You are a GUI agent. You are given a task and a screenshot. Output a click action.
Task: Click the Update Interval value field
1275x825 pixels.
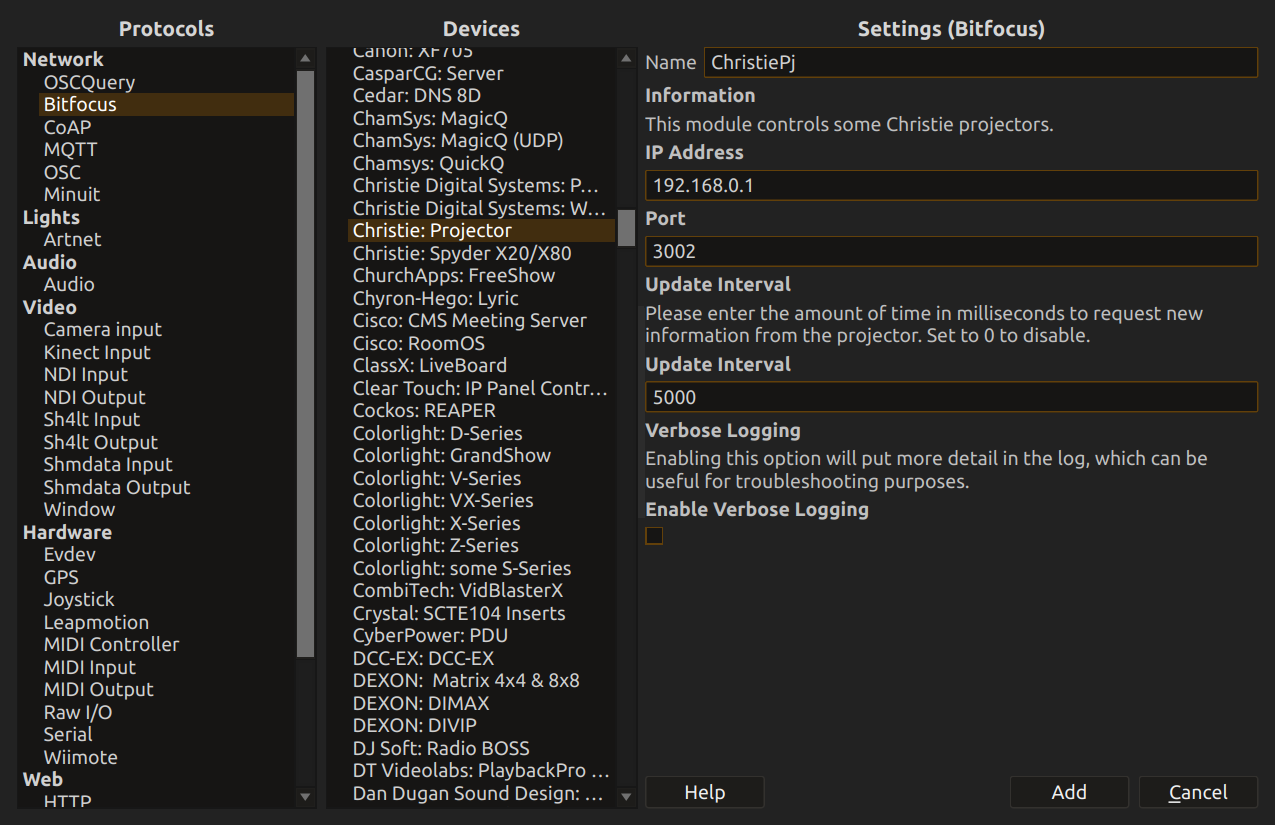950,397
